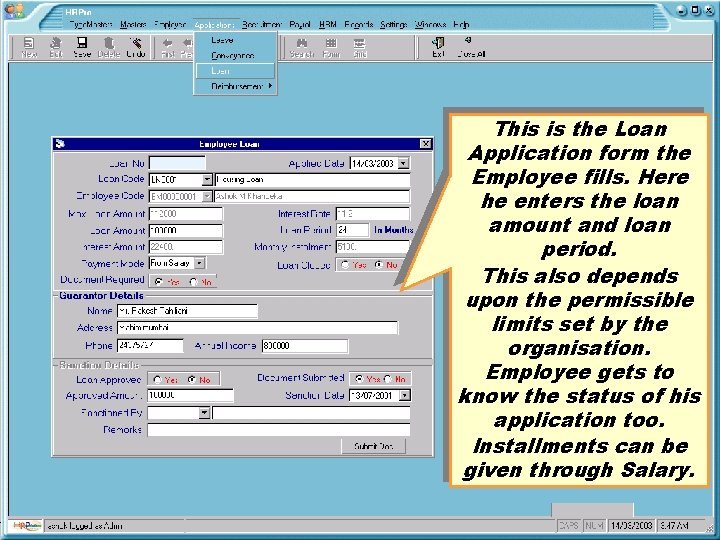This screenshot has height=540, width=720.
Task: Select Document Required No option
Action: coord(193,281)
